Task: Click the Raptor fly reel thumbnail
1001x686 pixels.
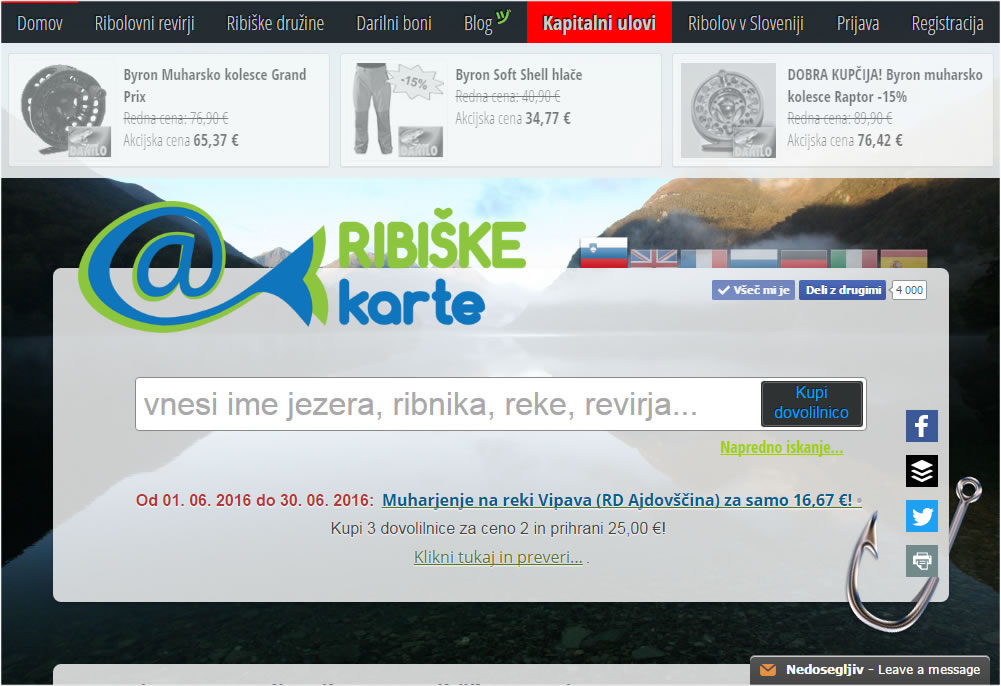Action: (x=728, y=110)
